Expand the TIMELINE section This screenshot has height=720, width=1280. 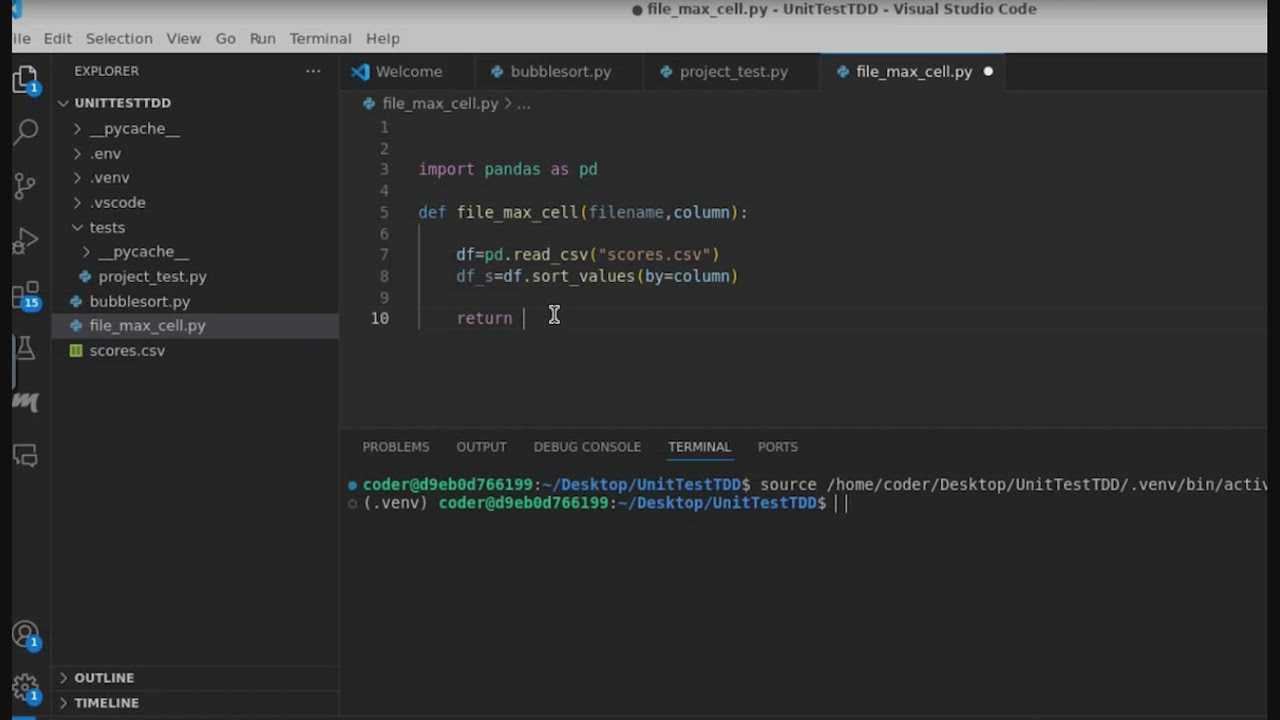[106, 703]
